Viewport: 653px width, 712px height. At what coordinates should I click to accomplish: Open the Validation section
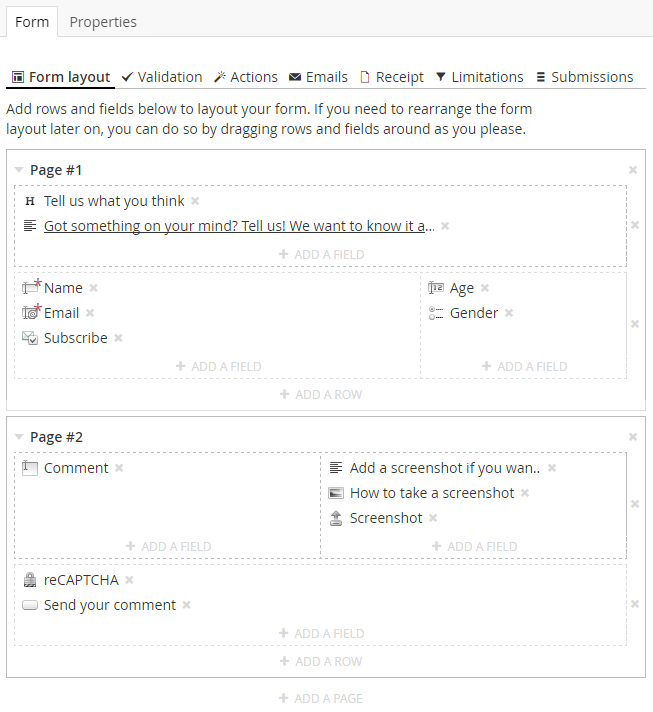point(162,77)
